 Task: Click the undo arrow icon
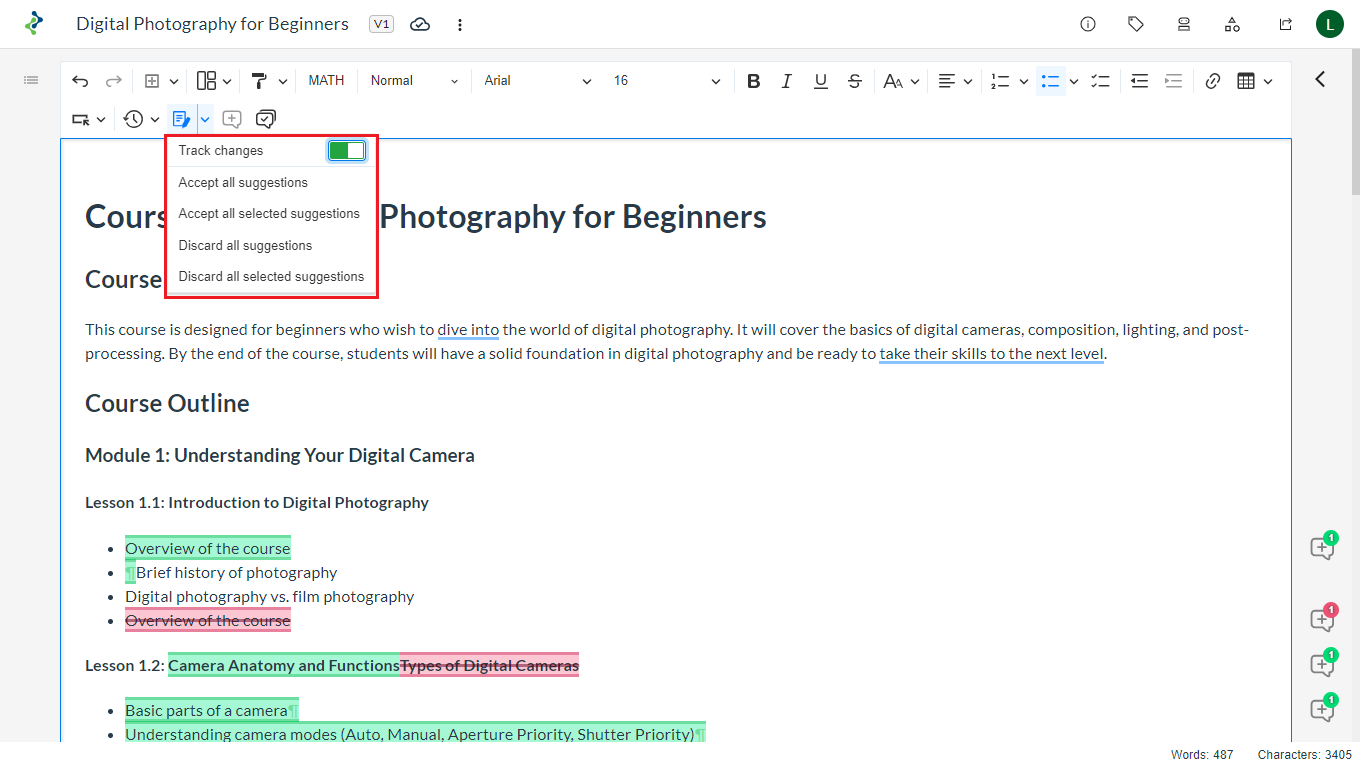pyautogui.click(x=81, y=81)
